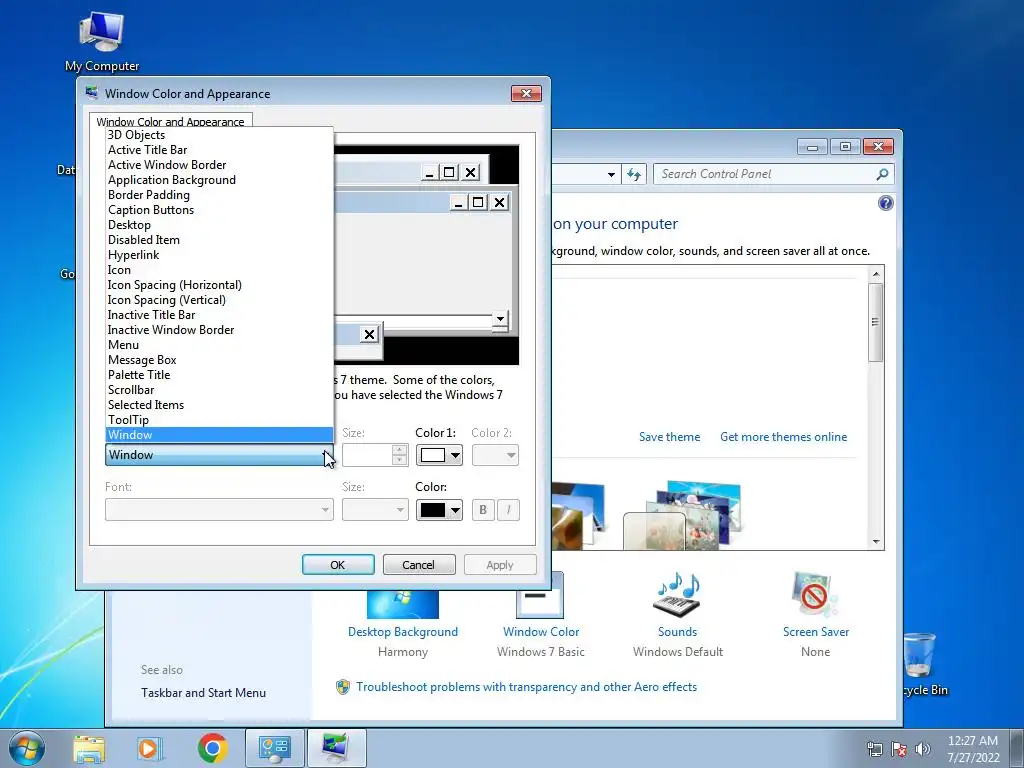1024x768 pixels.
Task: Select ToolTip from the list
Action: click(x=219, y=420)
